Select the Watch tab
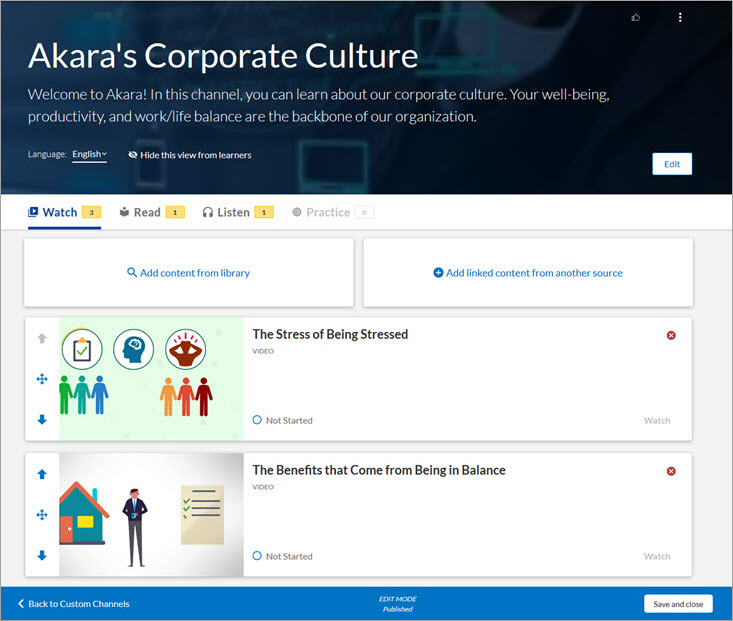 click(60, 212)
